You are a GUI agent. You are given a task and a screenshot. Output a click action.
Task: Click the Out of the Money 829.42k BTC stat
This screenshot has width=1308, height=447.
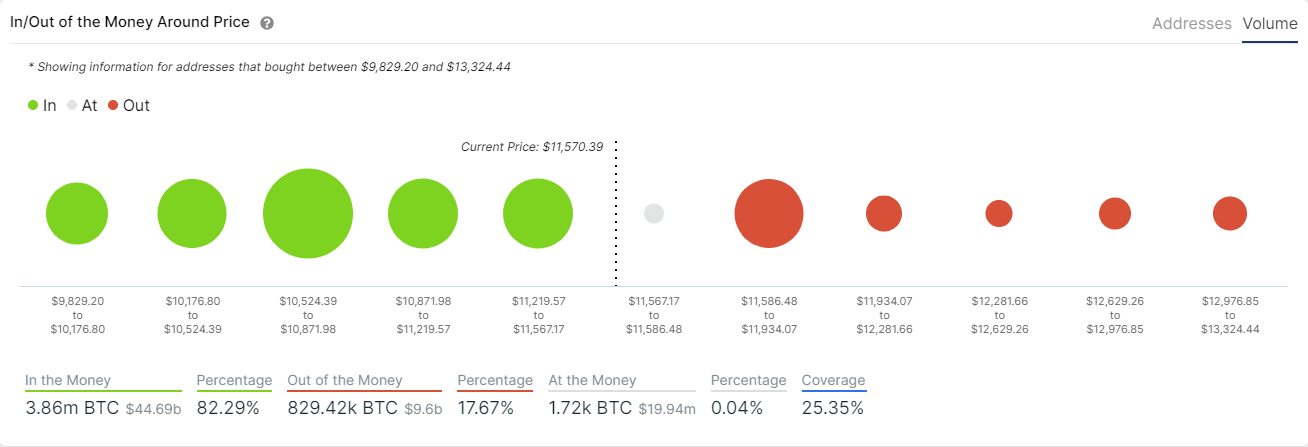click(343, 408)
